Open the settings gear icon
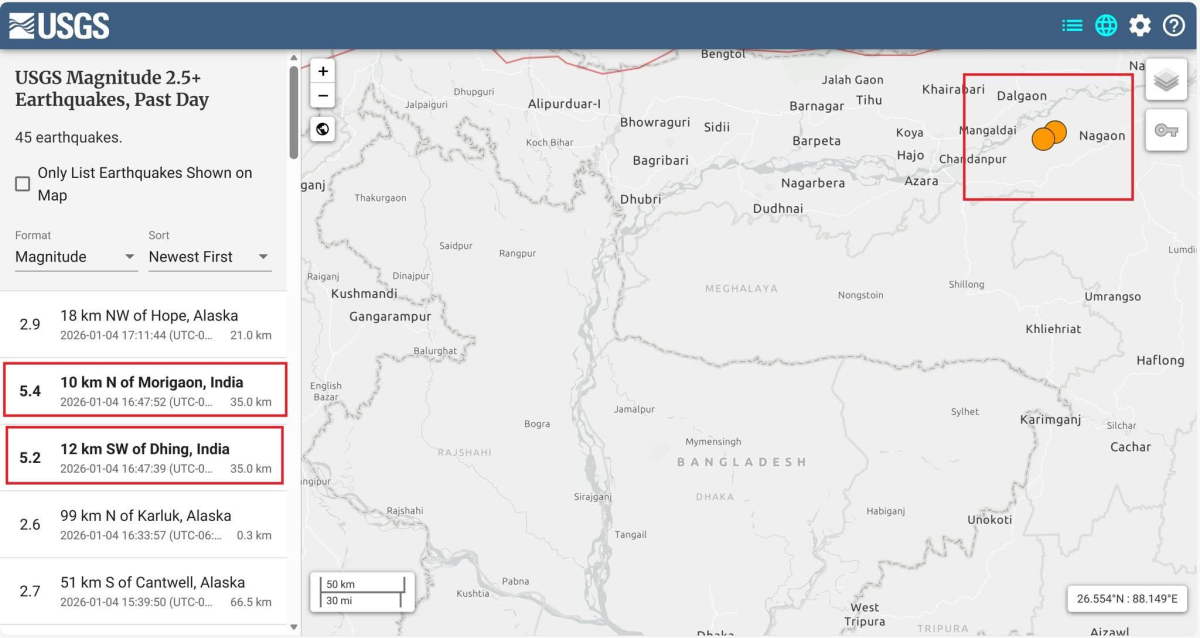 pos(1140,25)
